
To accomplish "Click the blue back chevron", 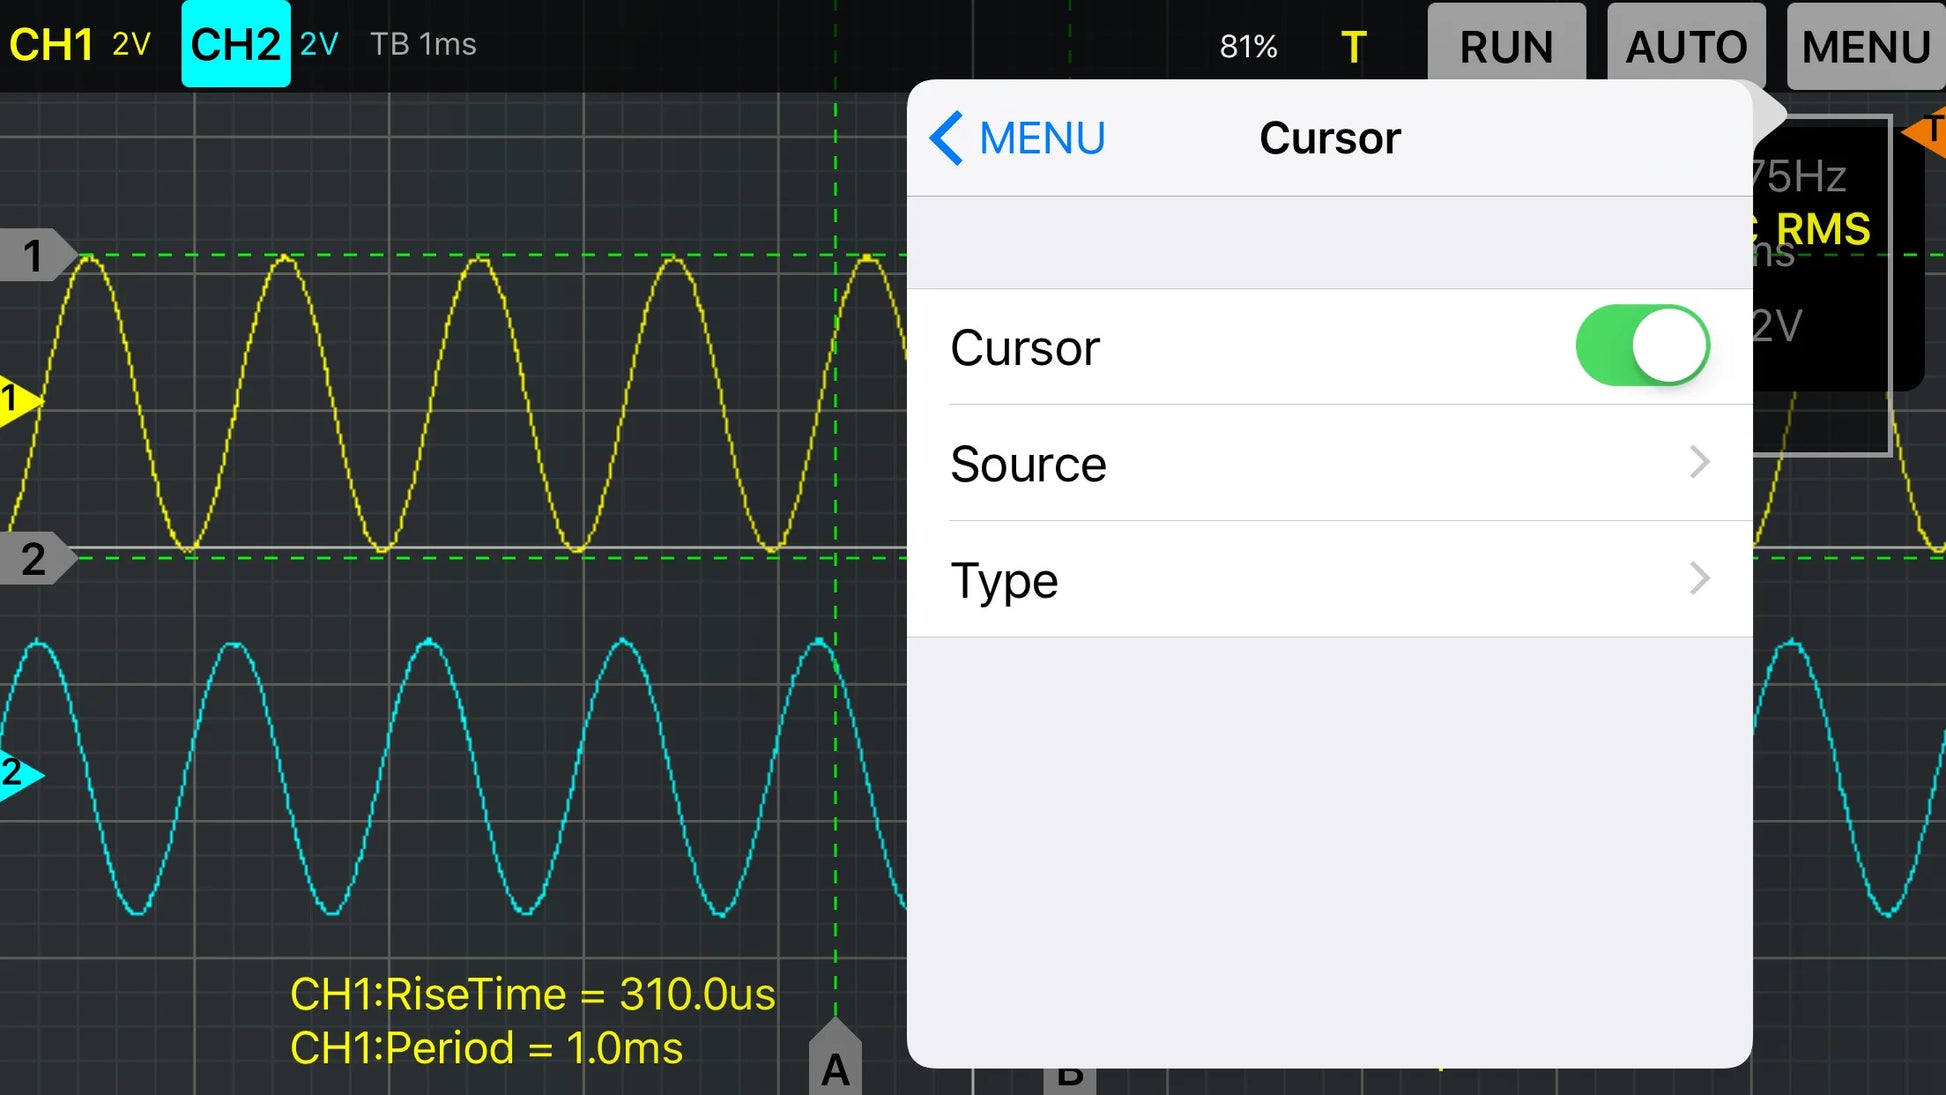I will 945,138.
